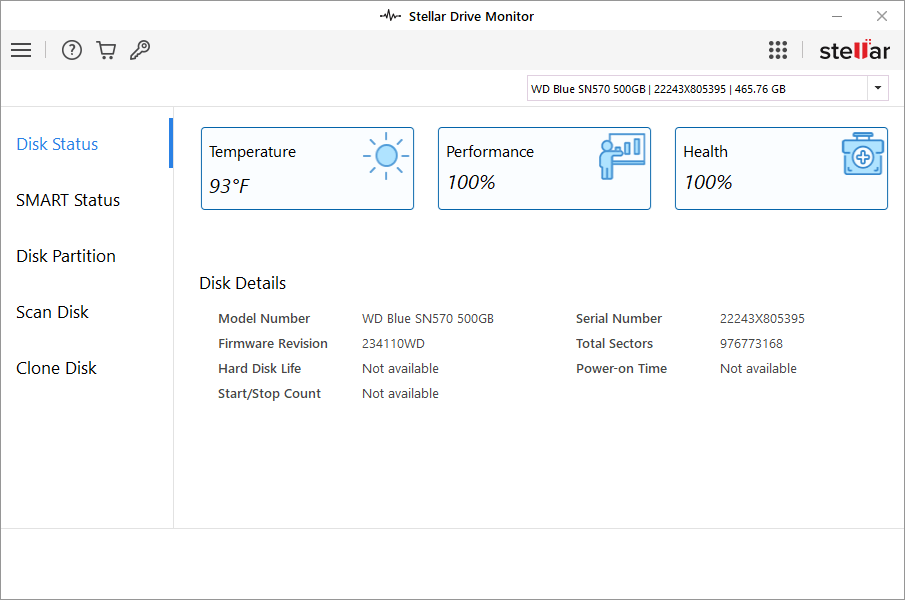
Task: Click the Health card
Action: [781, 168]
